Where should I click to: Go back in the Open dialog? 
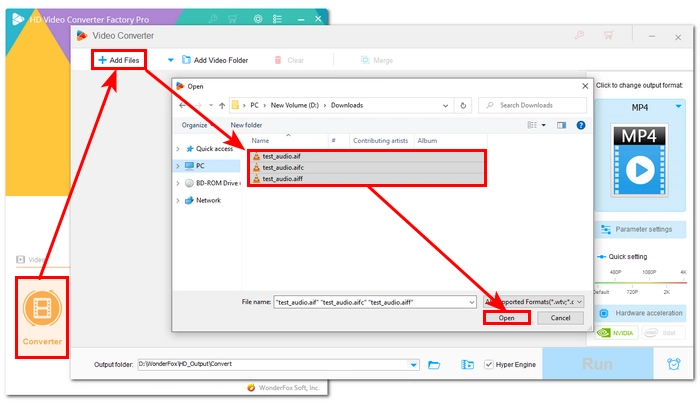[x=182, y=105]
